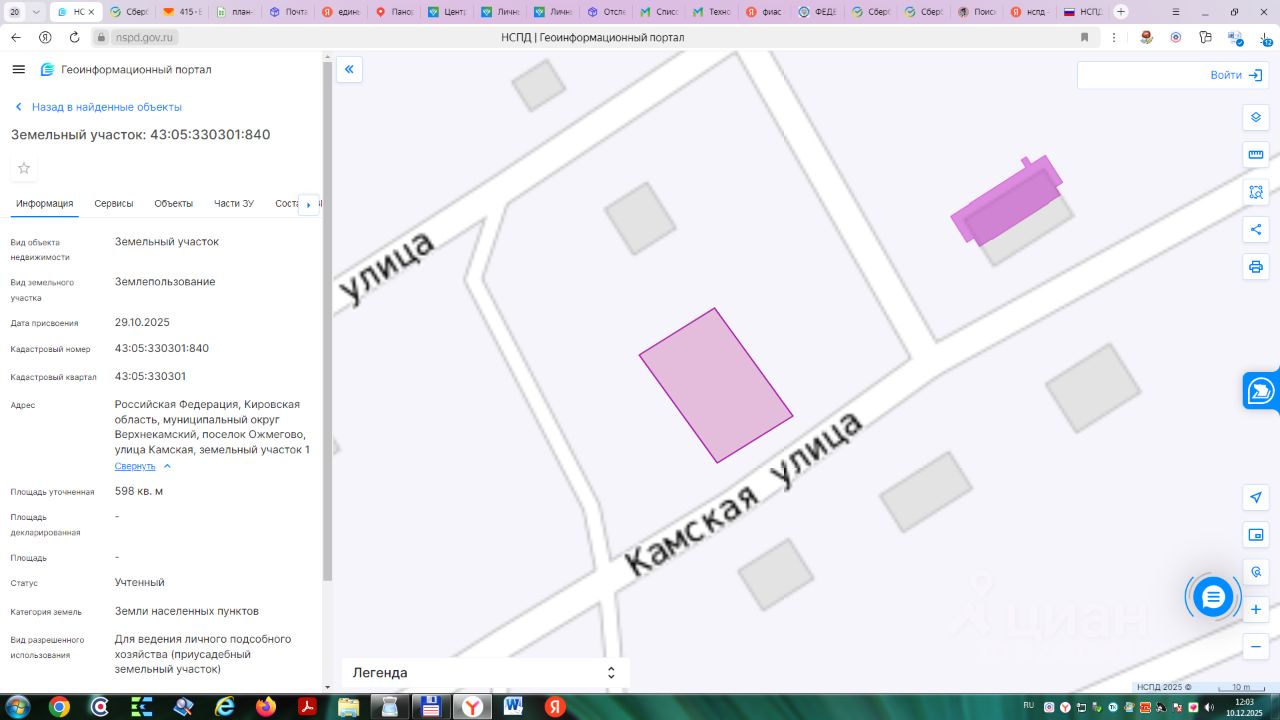Open the tab count dropdown in the browser

[36, 12]
